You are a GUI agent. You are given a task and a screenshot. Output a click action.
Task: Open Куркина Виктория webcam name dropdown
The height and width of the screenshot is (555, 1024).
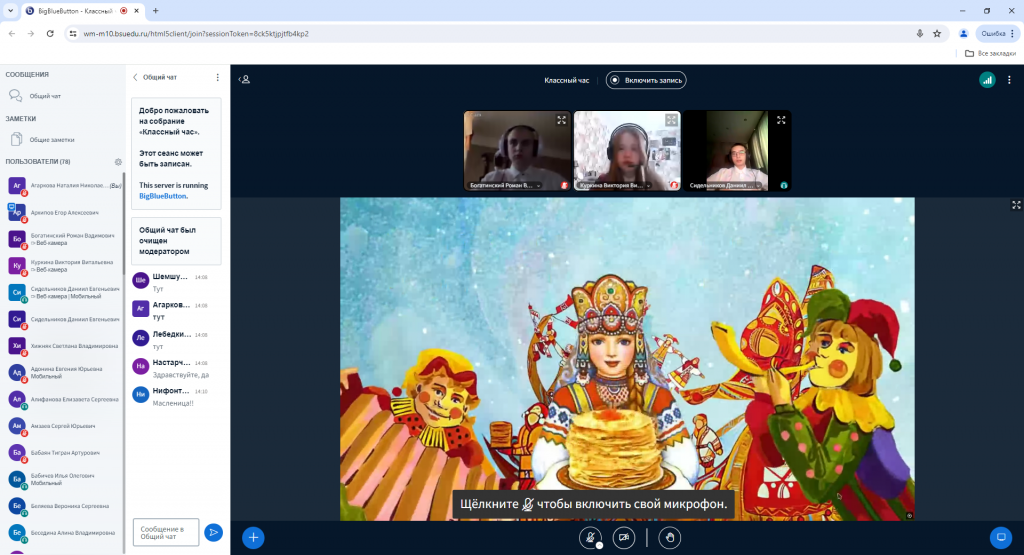(615, 185)
